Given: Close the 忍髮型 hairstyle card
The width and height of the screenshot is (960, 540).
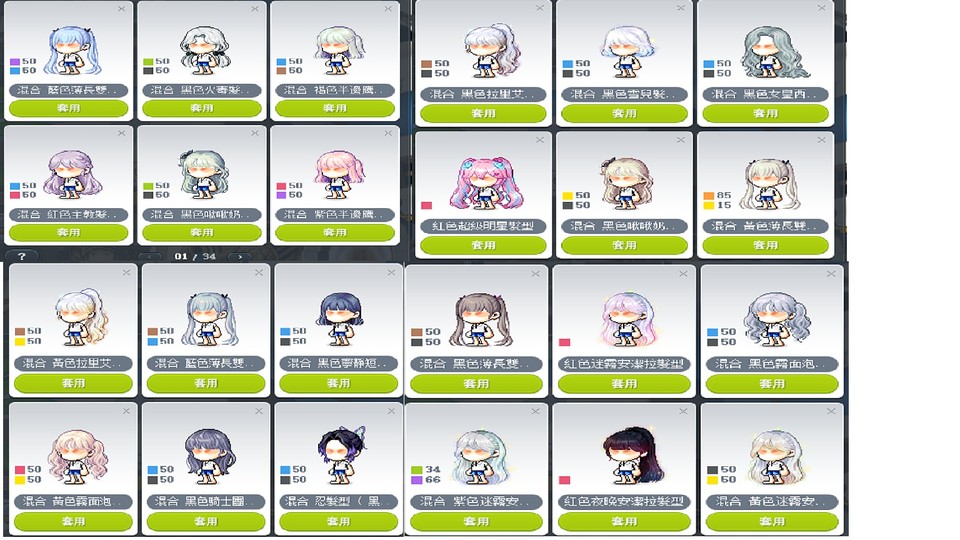Looking at the screenshot, I should (x=391, y=411).
